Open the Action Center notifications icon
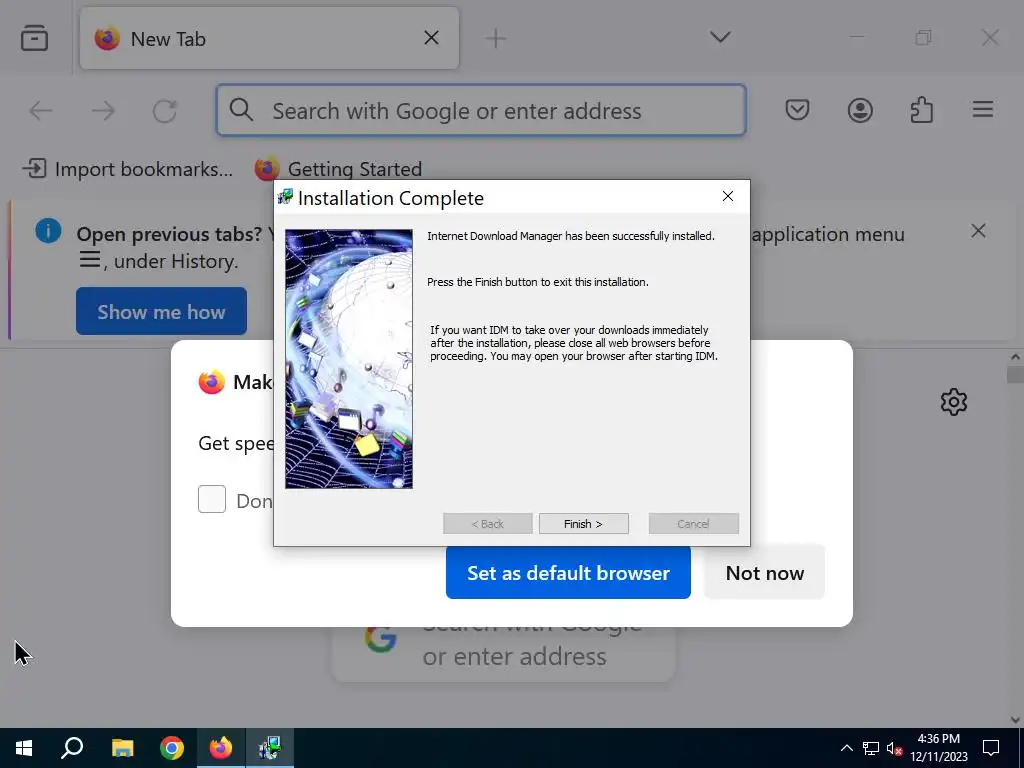Screen dimensions: 1024x768 [991, 748]
